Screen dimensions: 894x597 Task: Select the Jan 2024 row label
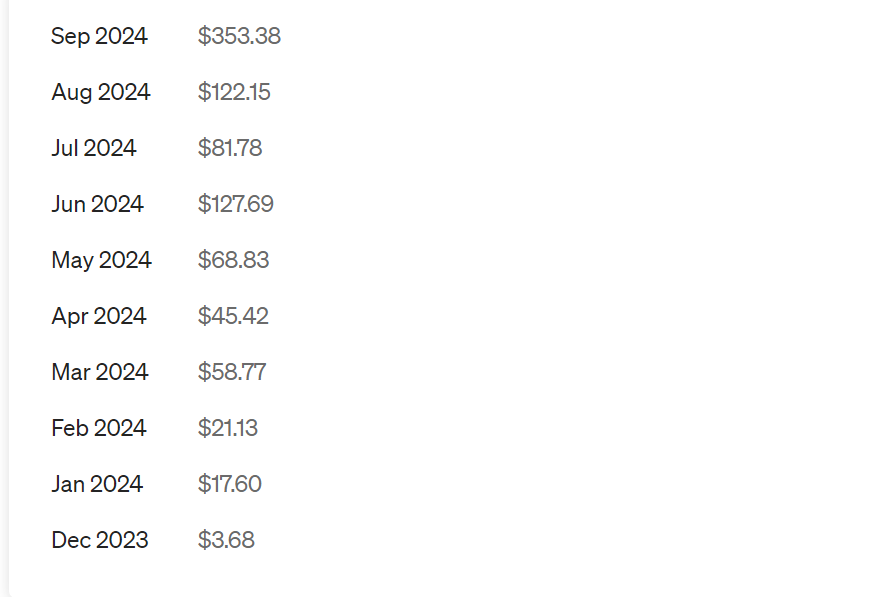click(97, 484)
